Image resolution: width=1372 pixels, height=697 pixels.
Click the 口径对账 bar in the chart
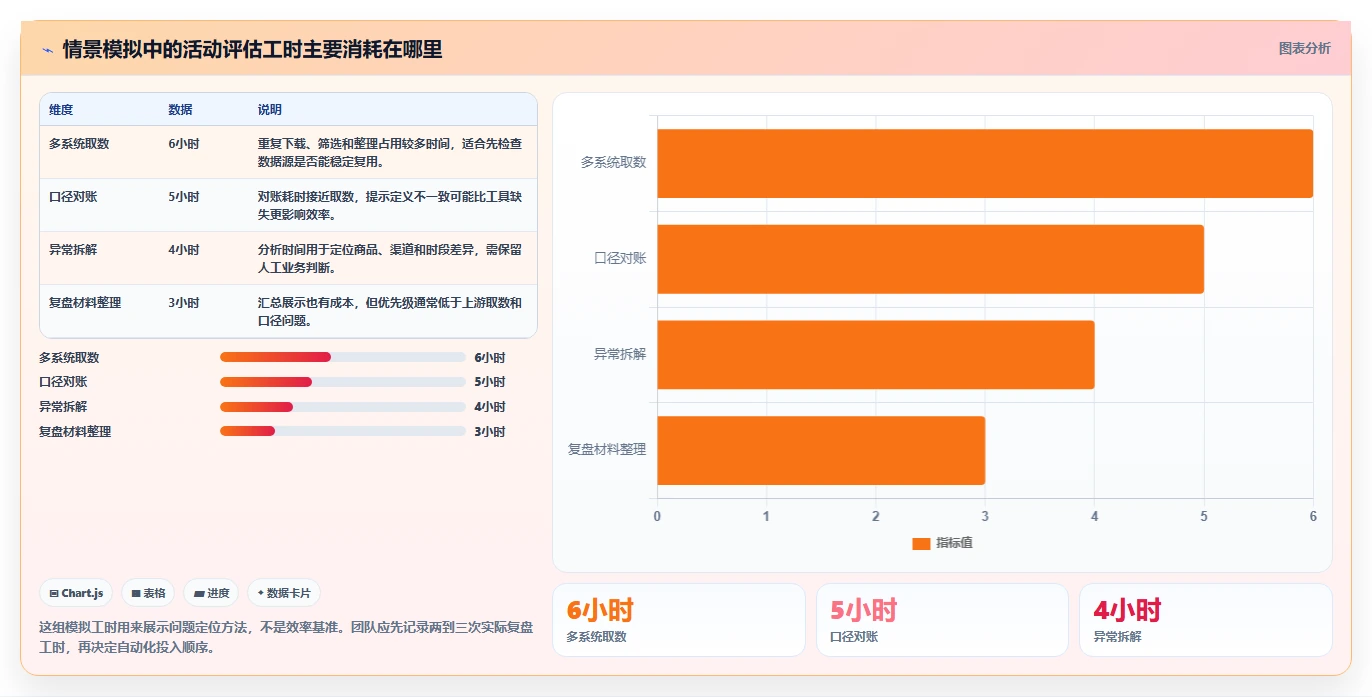click(930, 259)
